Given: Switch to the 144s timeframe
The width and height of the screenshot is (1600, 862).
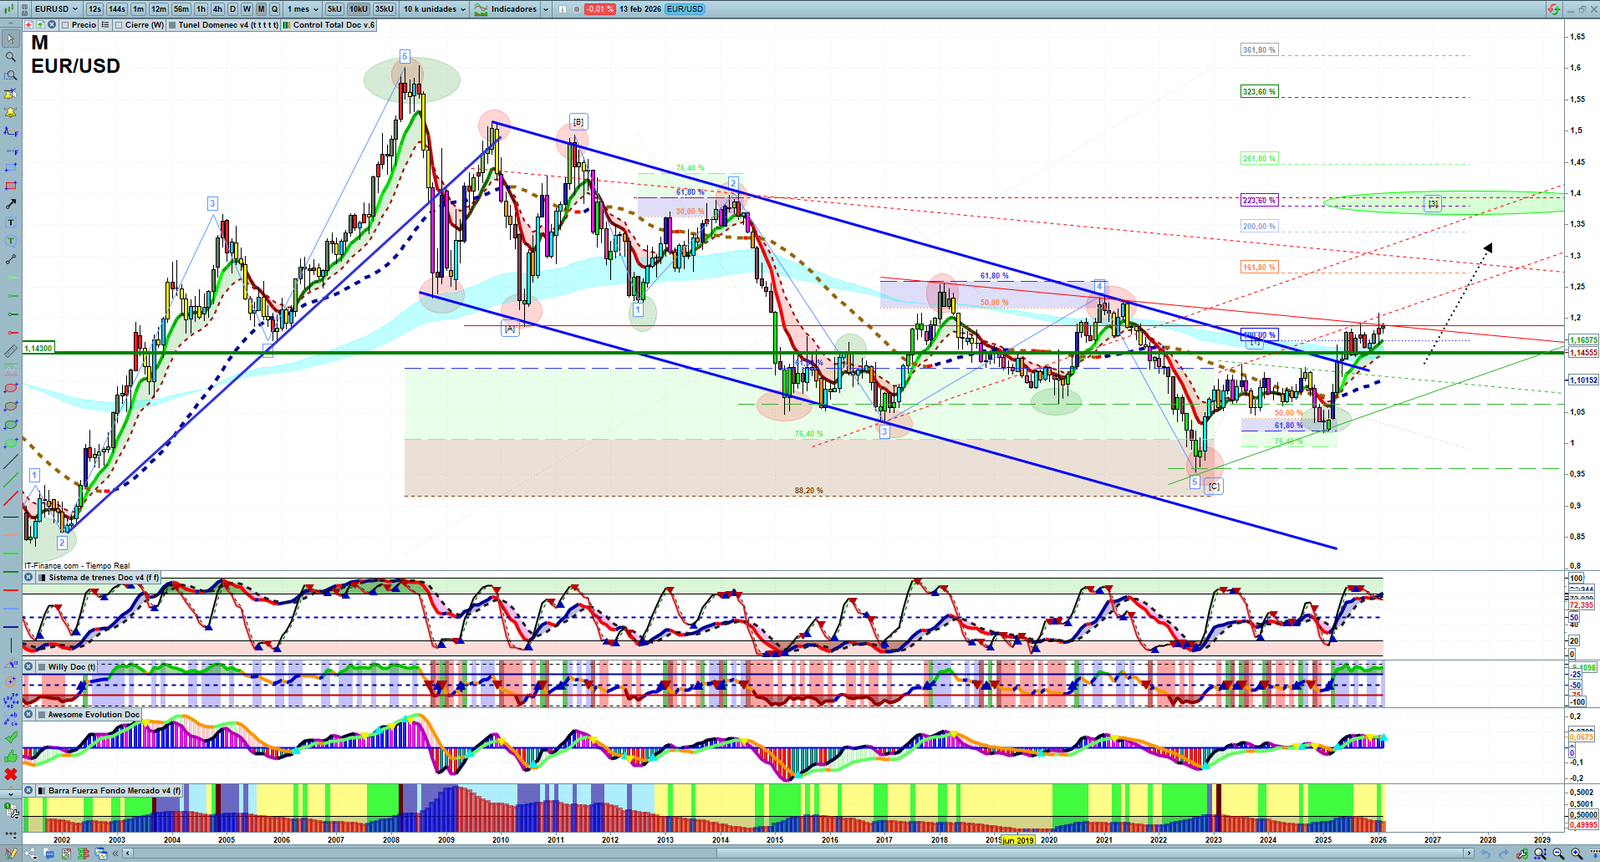Looking at the screenshot, I should point(117,9).
